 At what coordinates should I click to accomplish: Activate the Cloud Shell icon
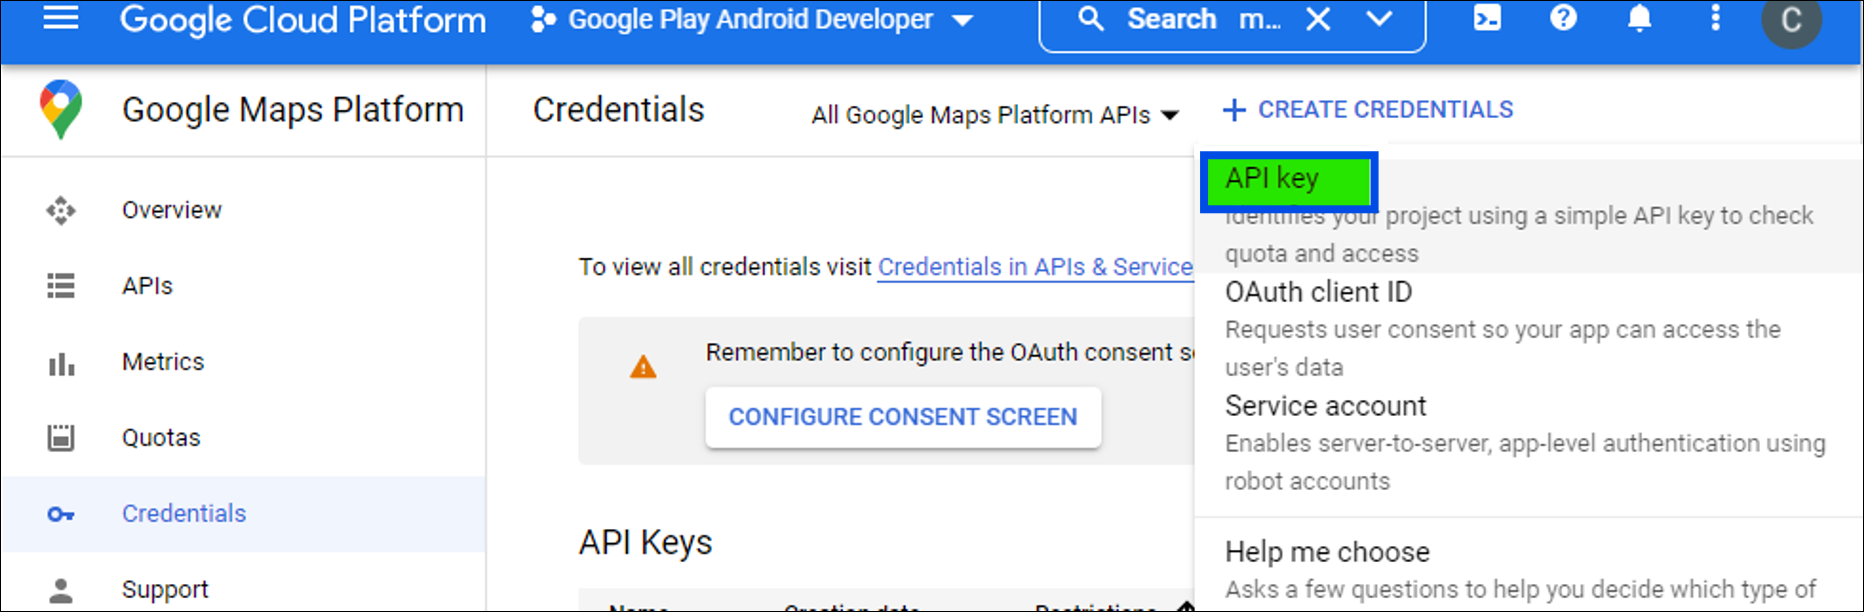point(1487,19)
